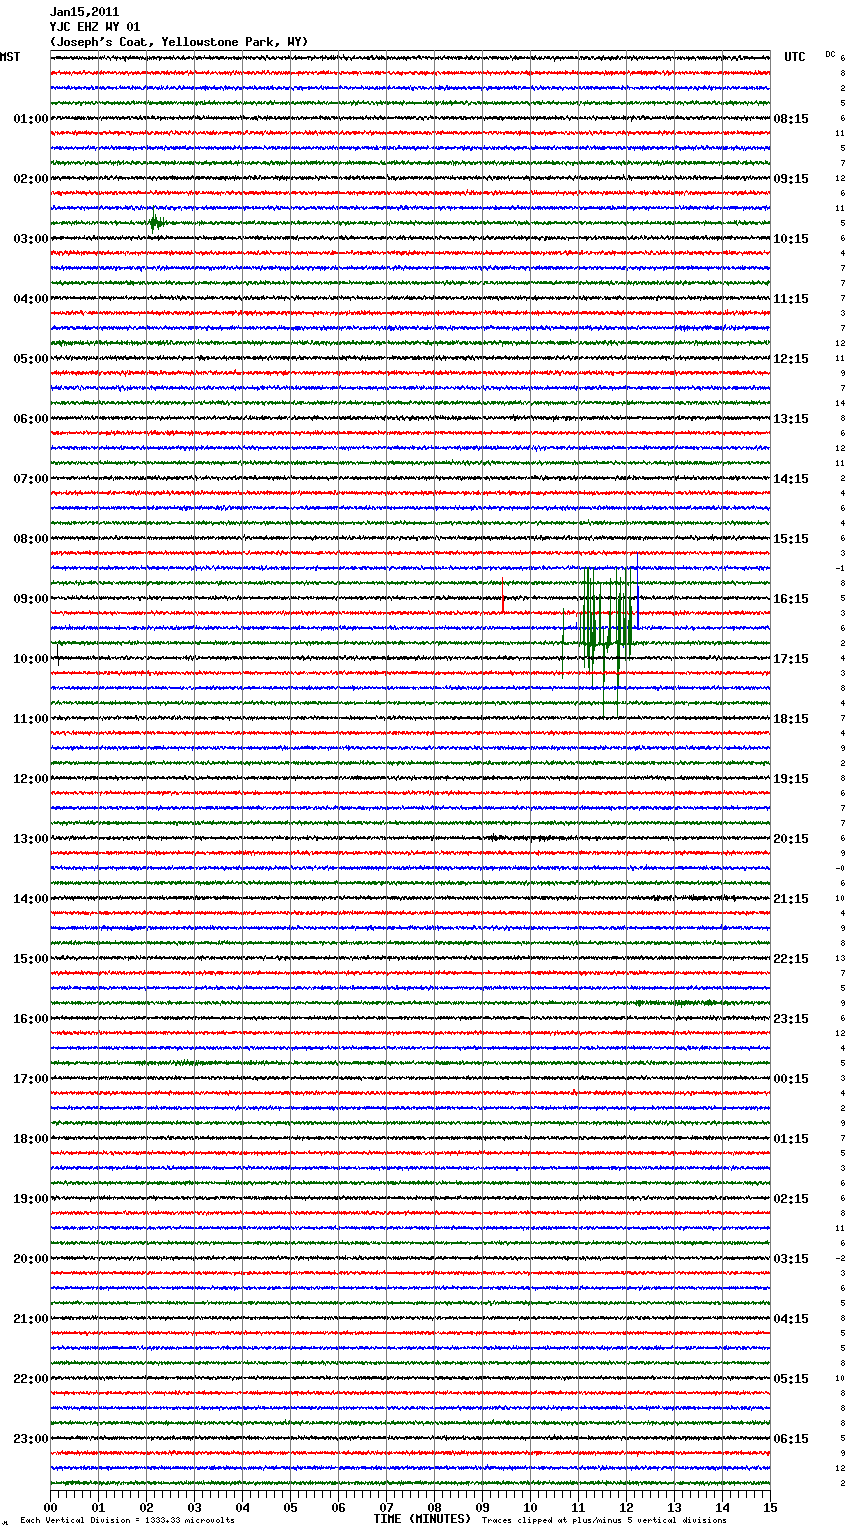Click the Joseph's Coat, Yellowstone Park location title
850x1534 pixels.
pos(179,42)
